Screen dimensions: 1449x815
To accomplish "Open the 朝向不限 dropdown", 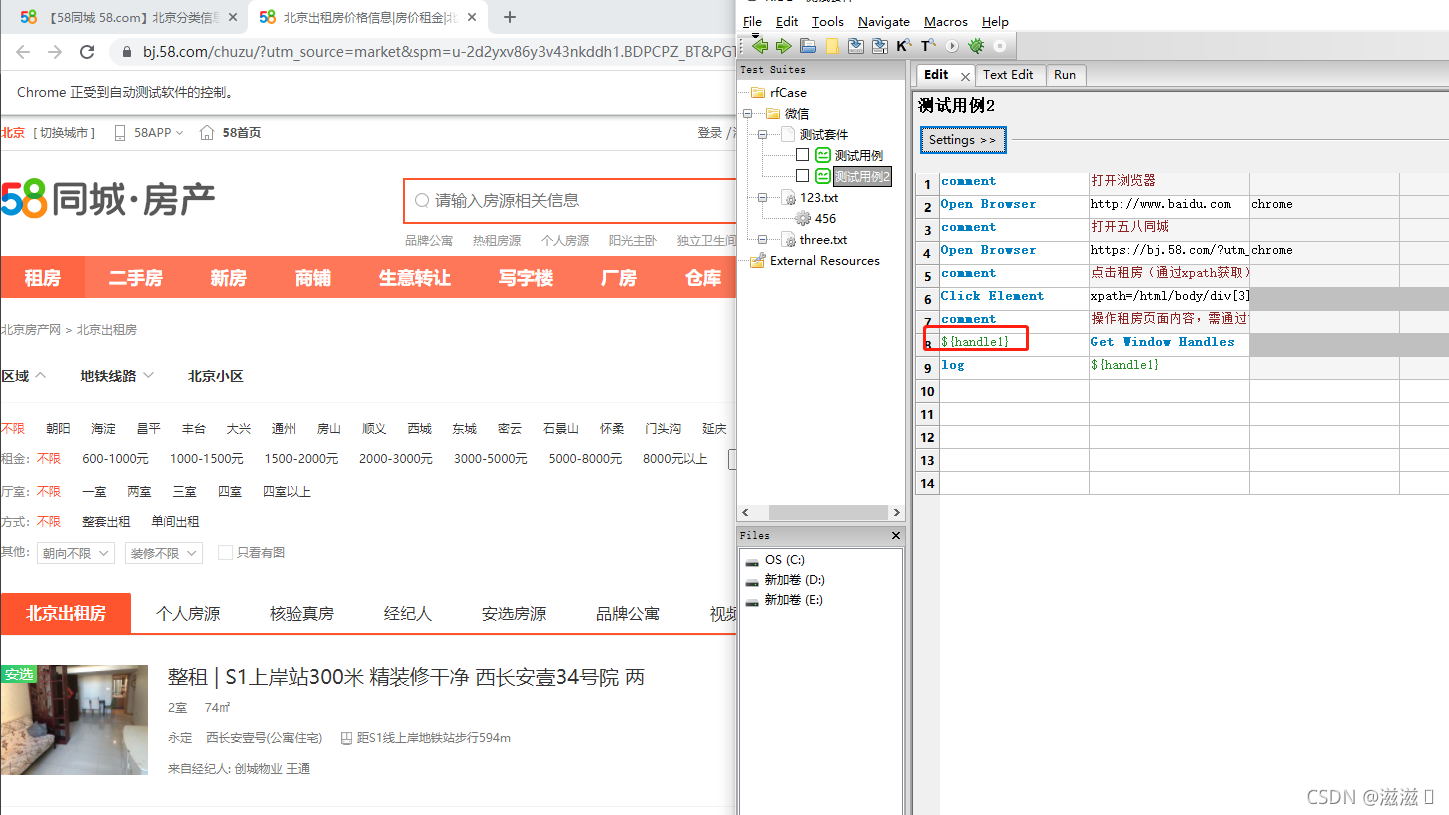I will click(76, 553).
